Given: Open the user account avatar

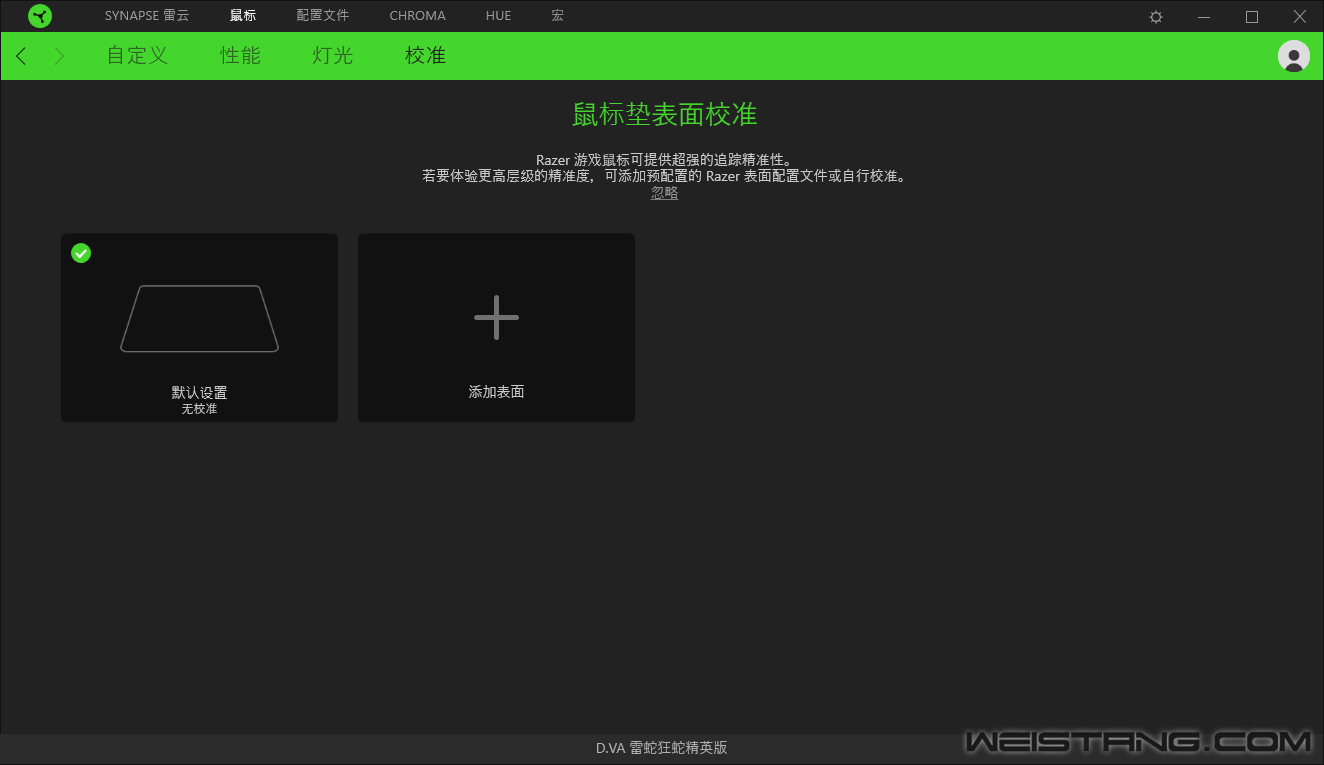Looking at the screenshot, I should (x=1293, y=56).
